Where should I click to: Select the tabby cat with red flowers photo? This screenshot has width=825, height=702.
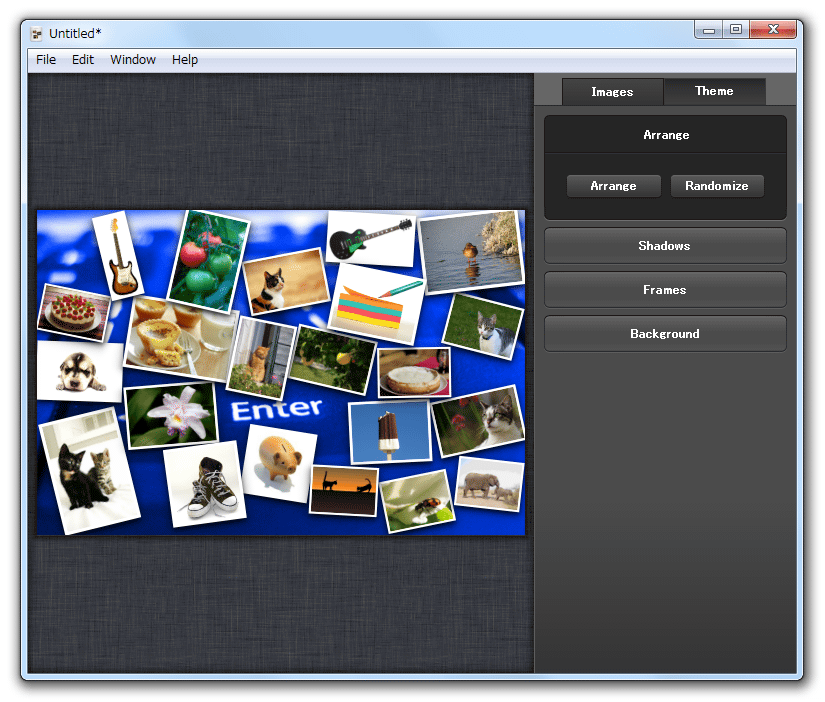click(x=478, y=421)
